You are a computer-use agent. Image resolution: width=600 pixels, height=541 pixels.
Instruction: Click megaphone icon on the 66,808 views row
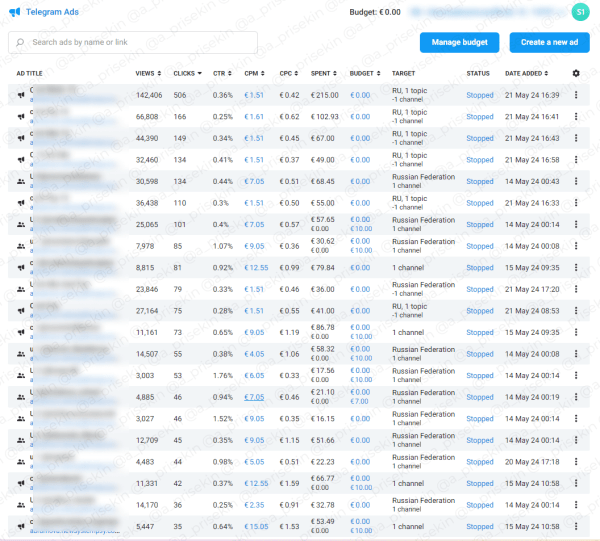point(21,117)
